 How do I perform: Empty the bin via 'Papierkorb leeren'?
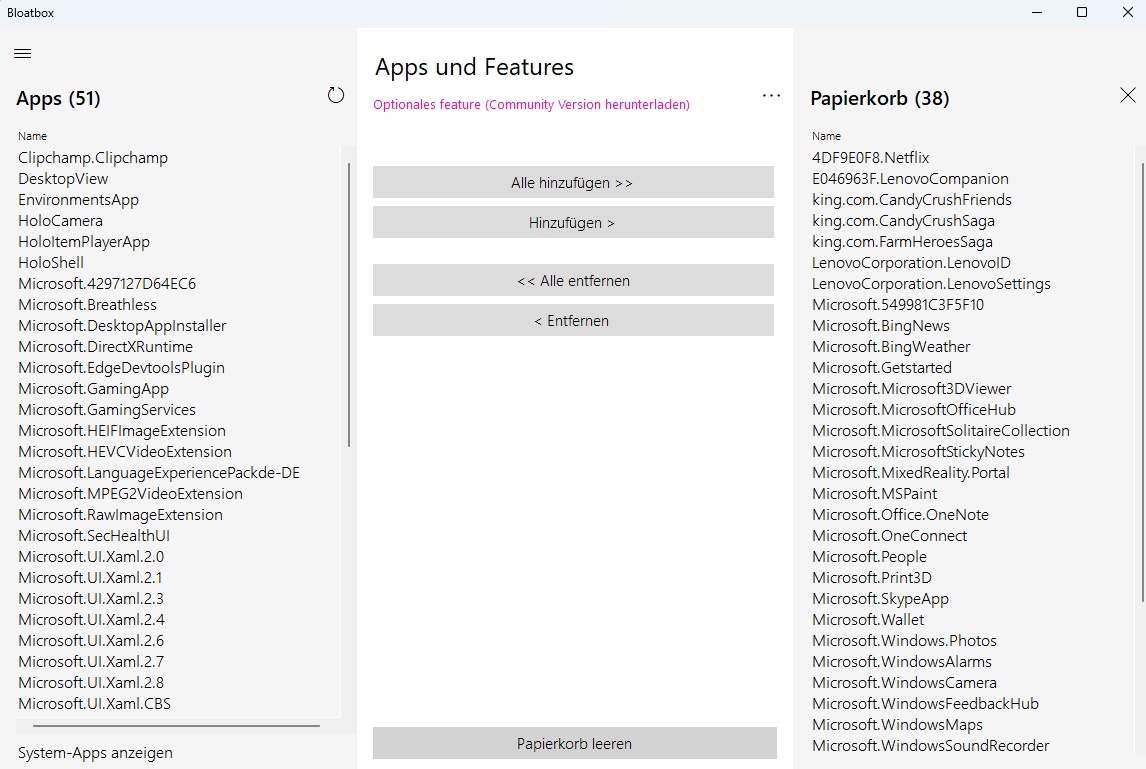coord(574,744)
